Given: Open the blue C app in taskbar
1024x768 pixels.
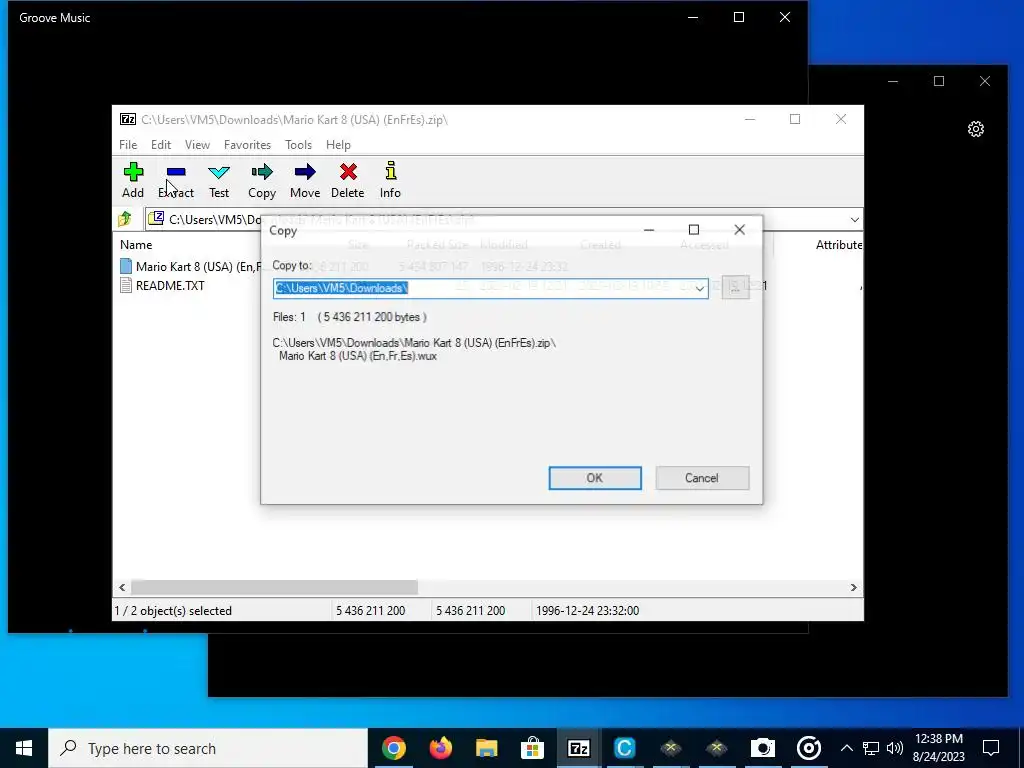Looking at the screenshot, I should coord(624,748).
